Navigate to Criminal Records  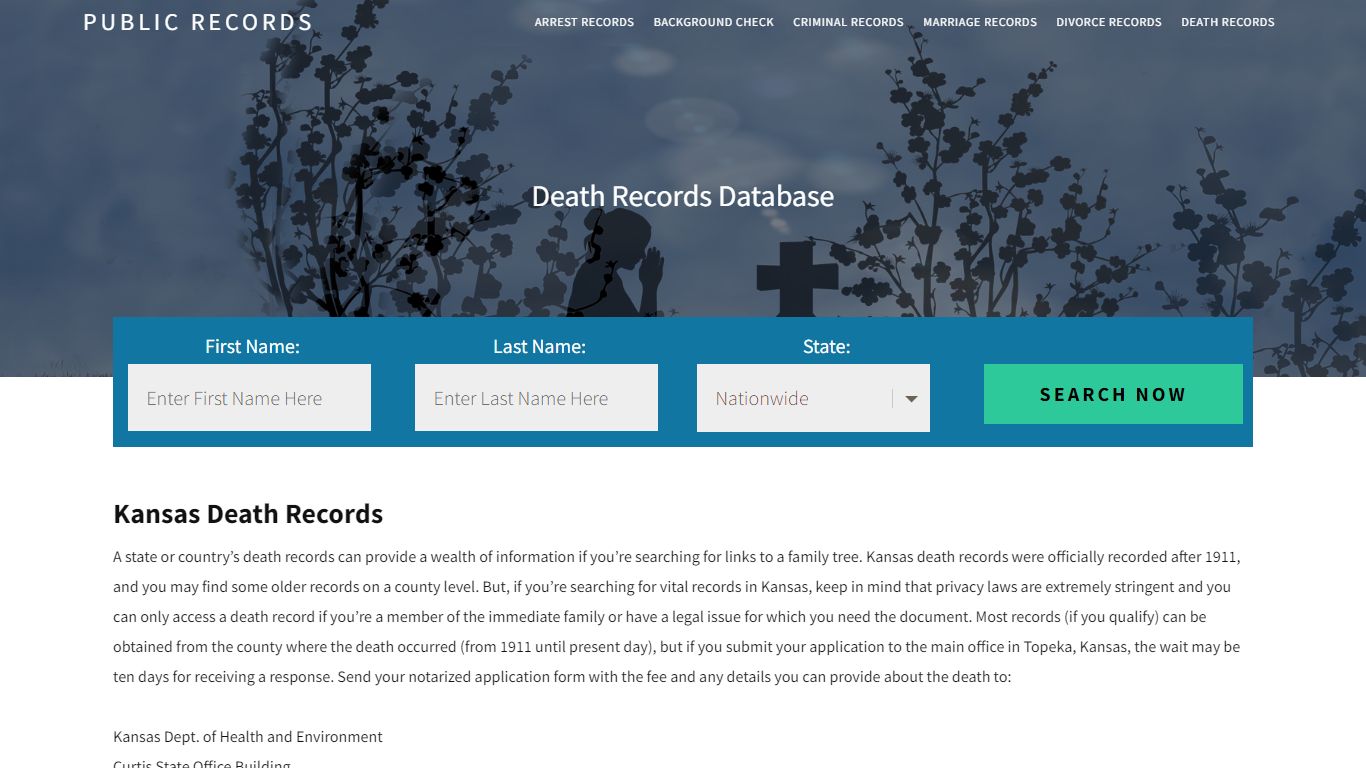click(x=848, y=22)
